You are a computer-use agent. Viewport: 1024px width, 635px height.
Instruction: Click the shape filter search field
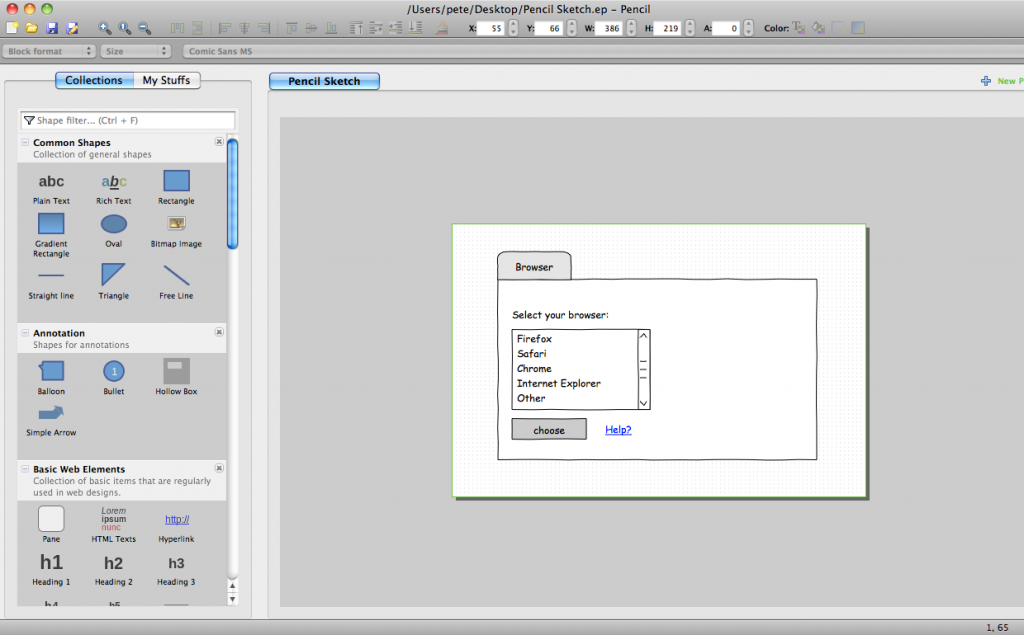click(x=125, y=119)
